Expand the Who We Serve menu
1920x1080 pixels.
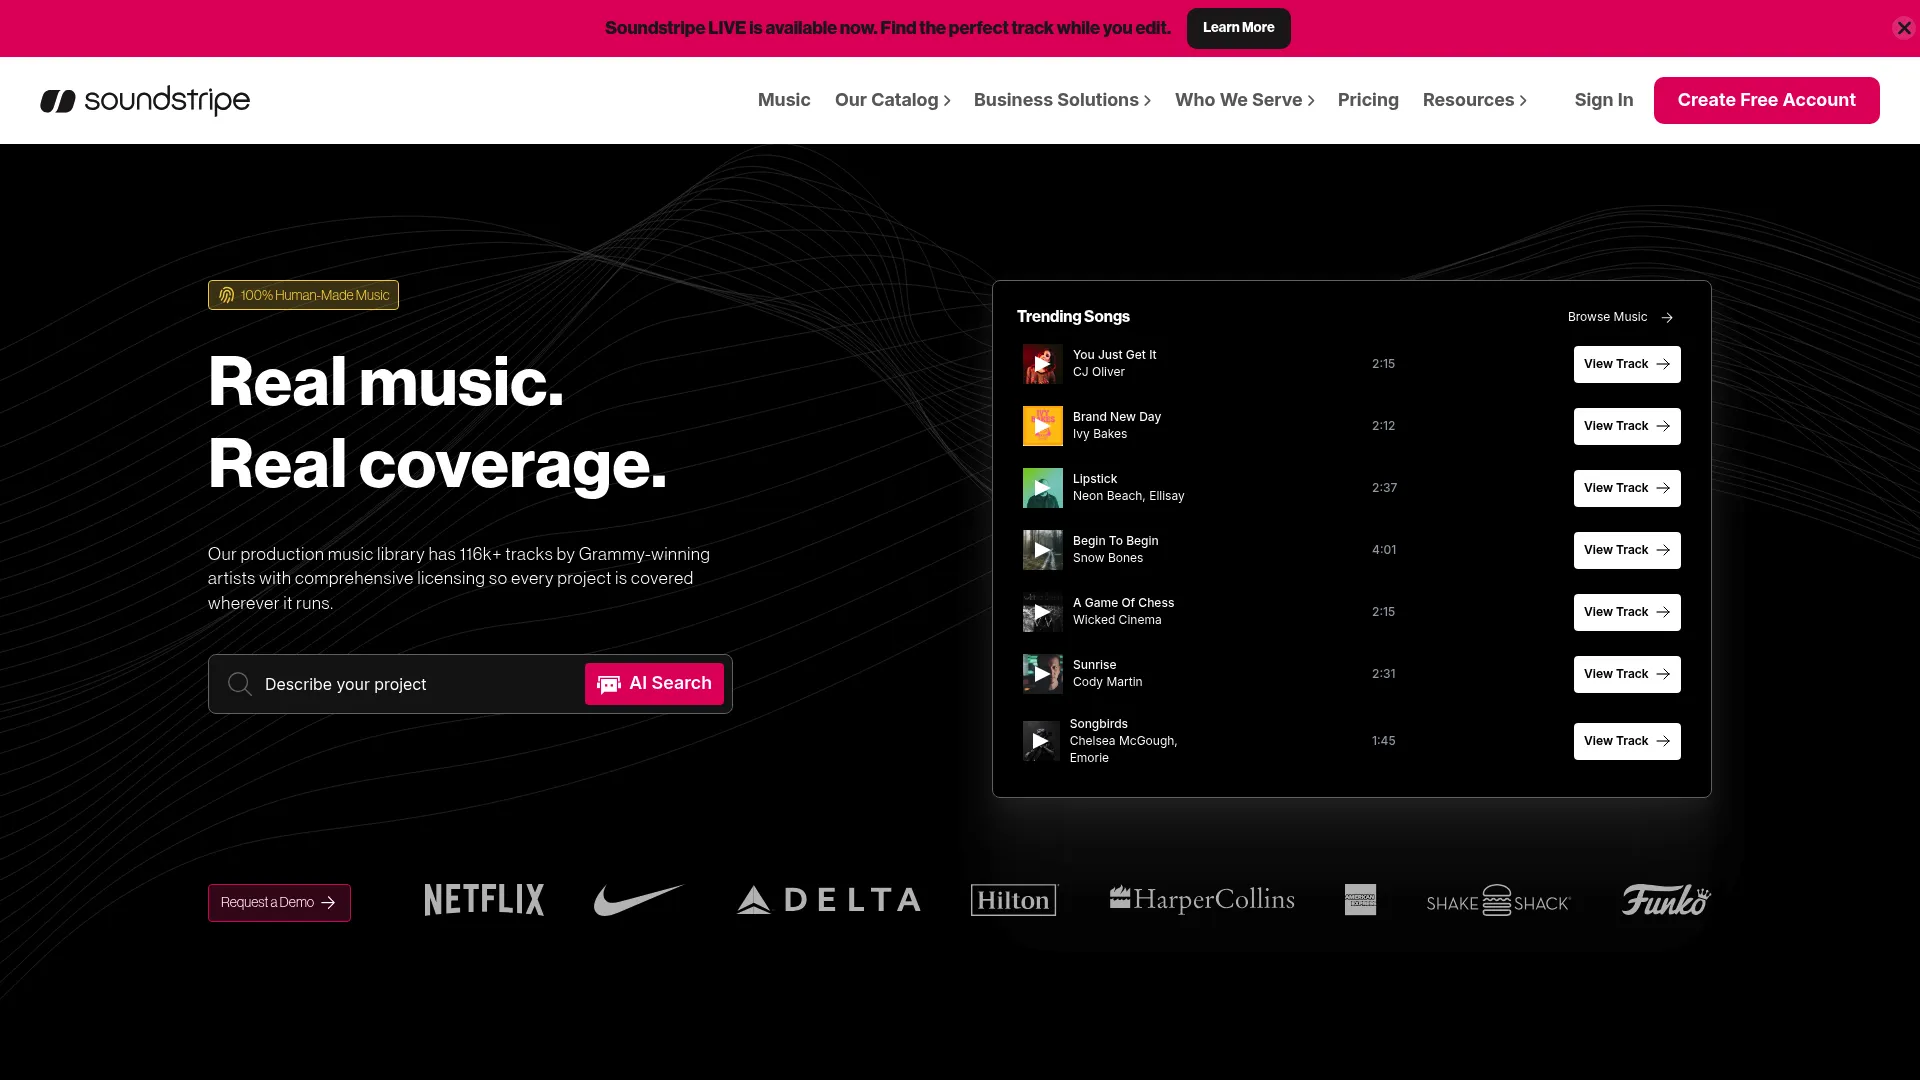(1244, 100)
